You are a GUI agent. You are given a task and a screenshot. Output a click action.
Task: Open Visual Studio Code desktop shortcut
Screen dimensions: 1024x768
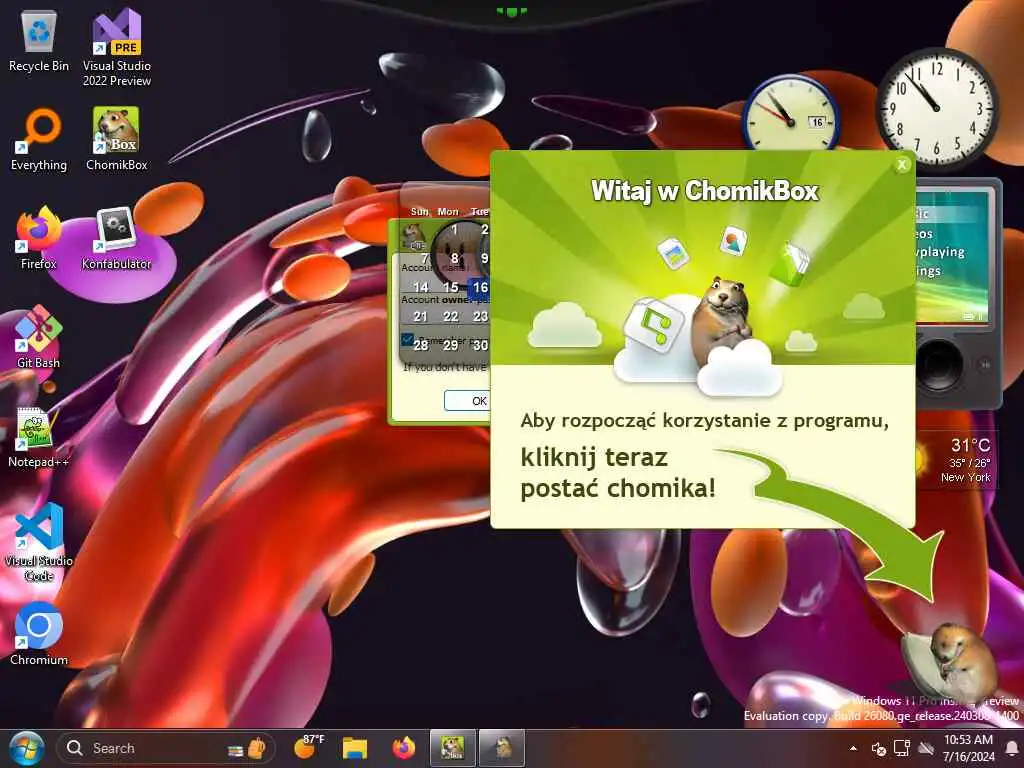click(x=39, y=542)
